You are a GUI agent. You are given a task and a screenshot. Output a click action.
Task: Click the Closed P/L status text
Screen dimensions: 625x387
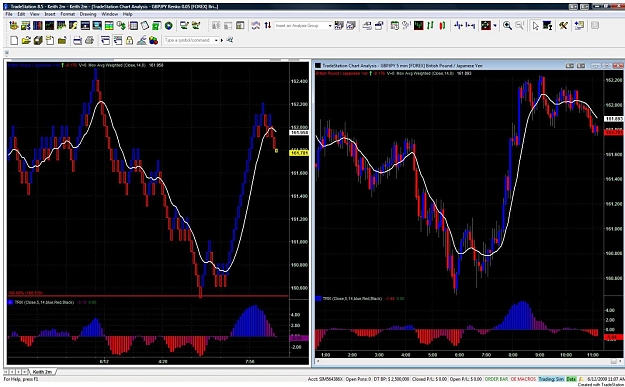pos(430,379)
